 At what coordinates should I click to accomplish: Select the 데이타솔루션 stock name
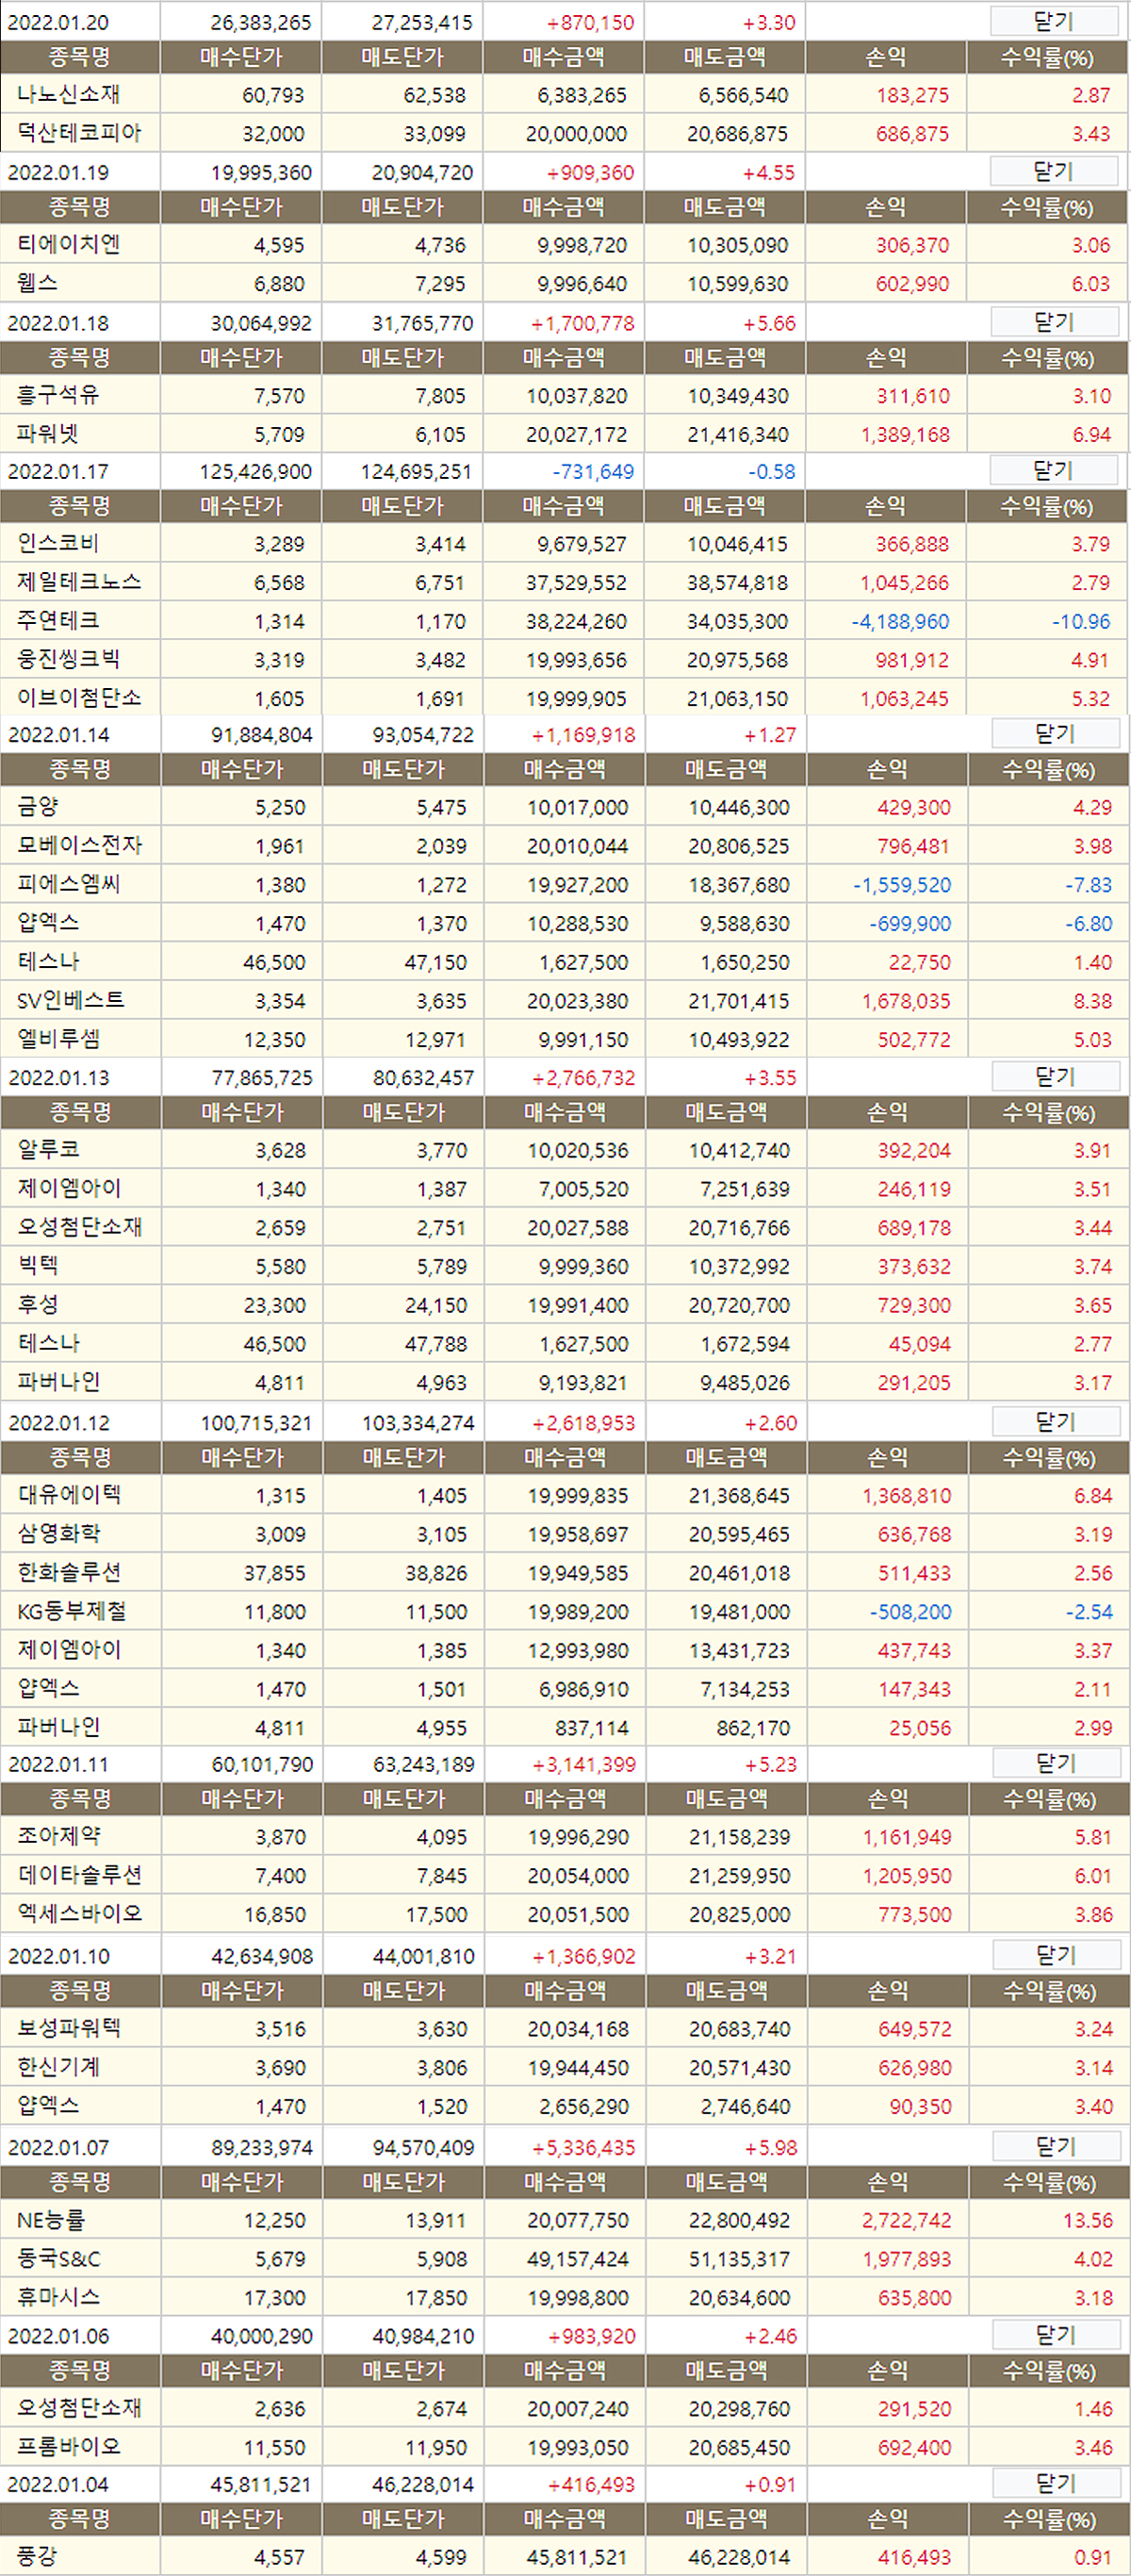80,1875
